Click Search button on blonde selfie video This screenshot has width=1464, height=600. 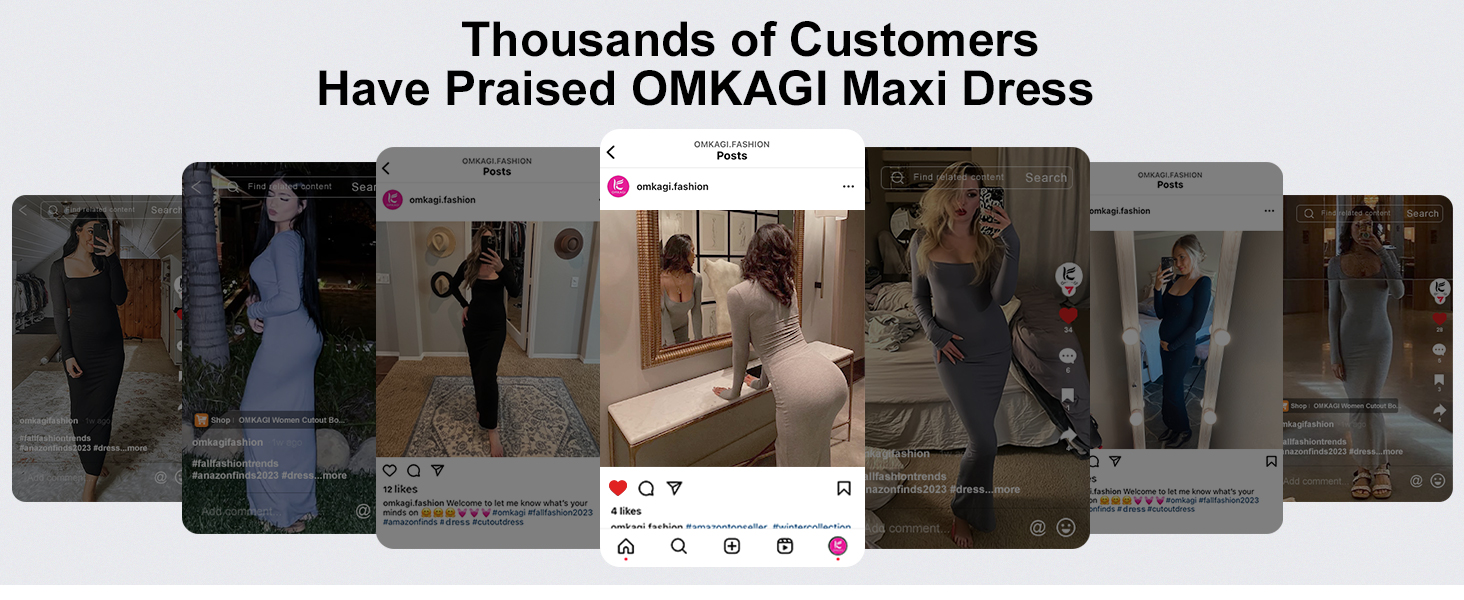click(x=1046, y=178)
